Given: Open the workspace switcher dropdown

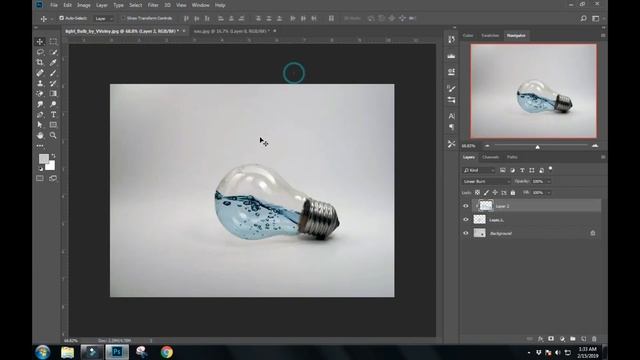Looking at the screenshot, I should coord(597,18).
